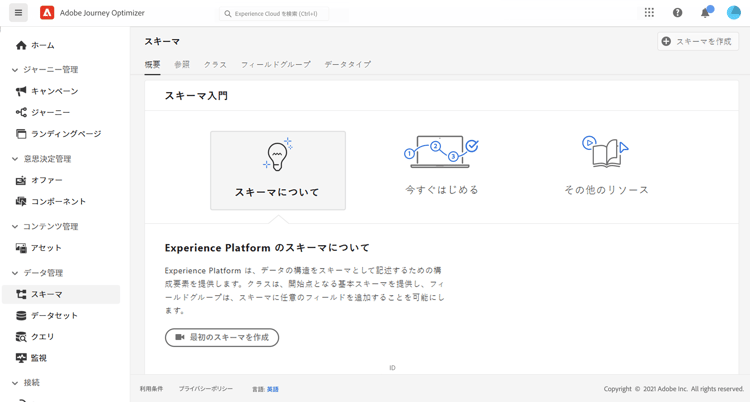Click the laptop steps icon above 今すぐはじめる
This screenshot has height=402, width=750.
pos(441,152)
